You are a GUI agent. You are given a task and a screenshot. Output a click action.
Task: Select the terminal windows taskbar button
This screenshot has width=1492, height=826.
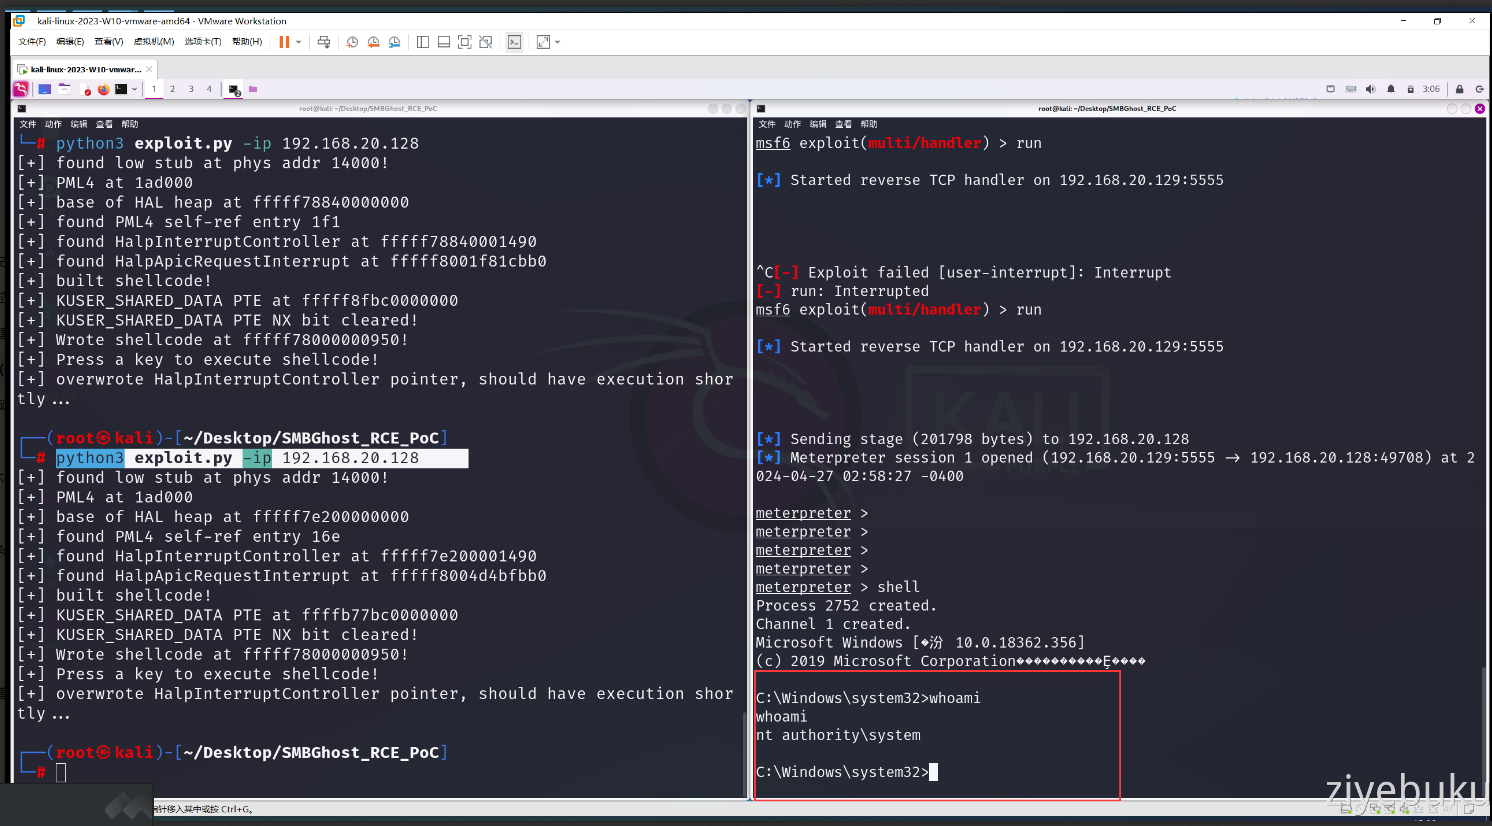click(234, 90)
